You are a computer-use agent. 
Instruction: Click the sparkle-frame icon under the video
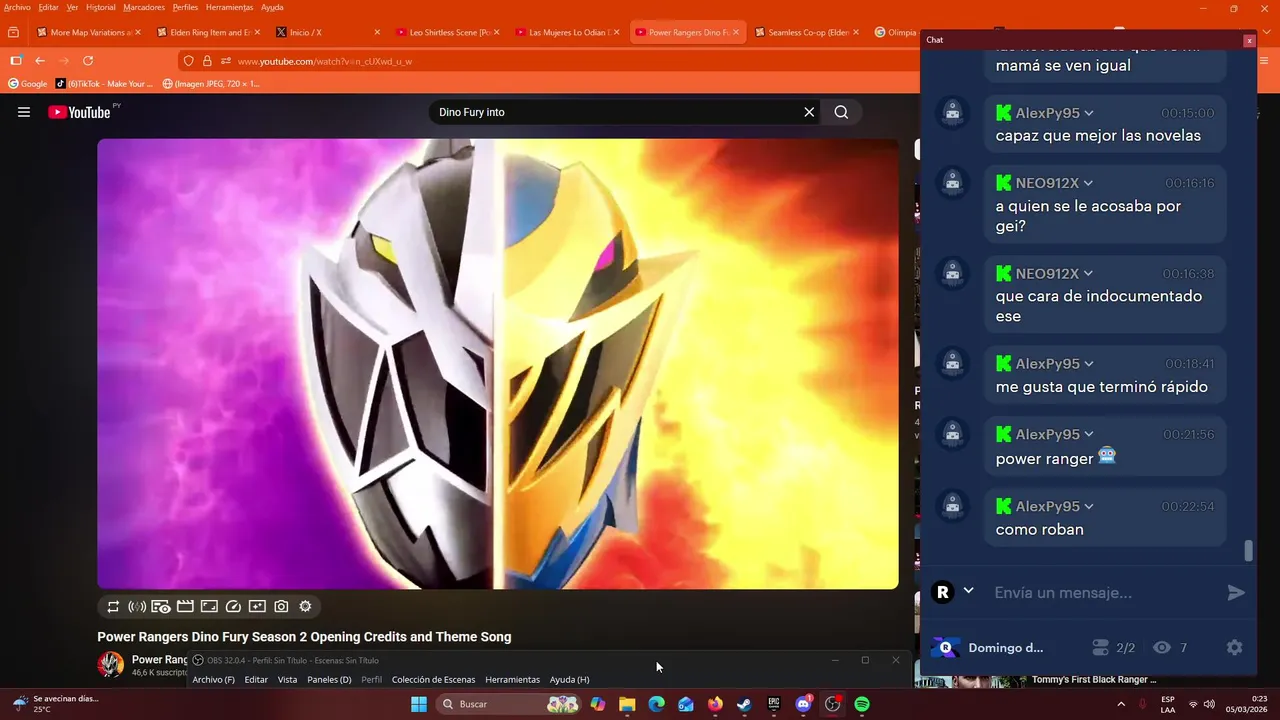[257, 606]
